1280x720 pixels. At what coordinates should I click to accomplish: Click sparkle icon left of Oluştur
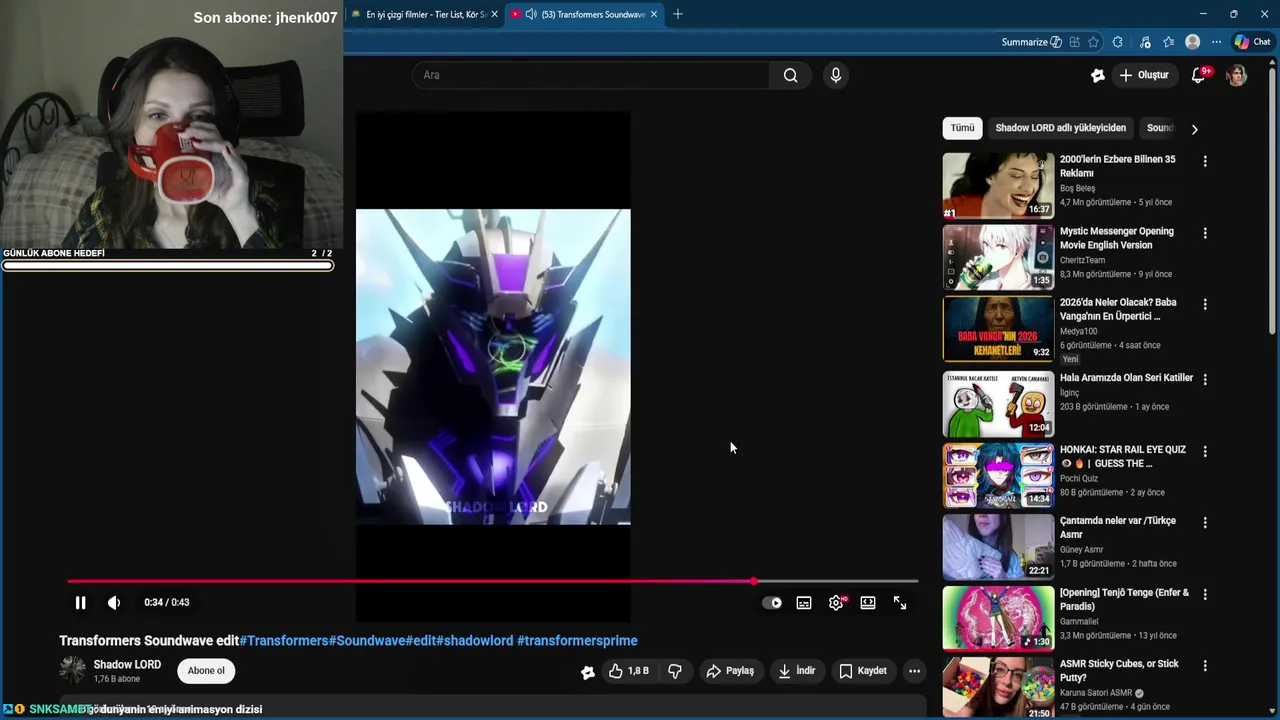[x=1097, y=75]
